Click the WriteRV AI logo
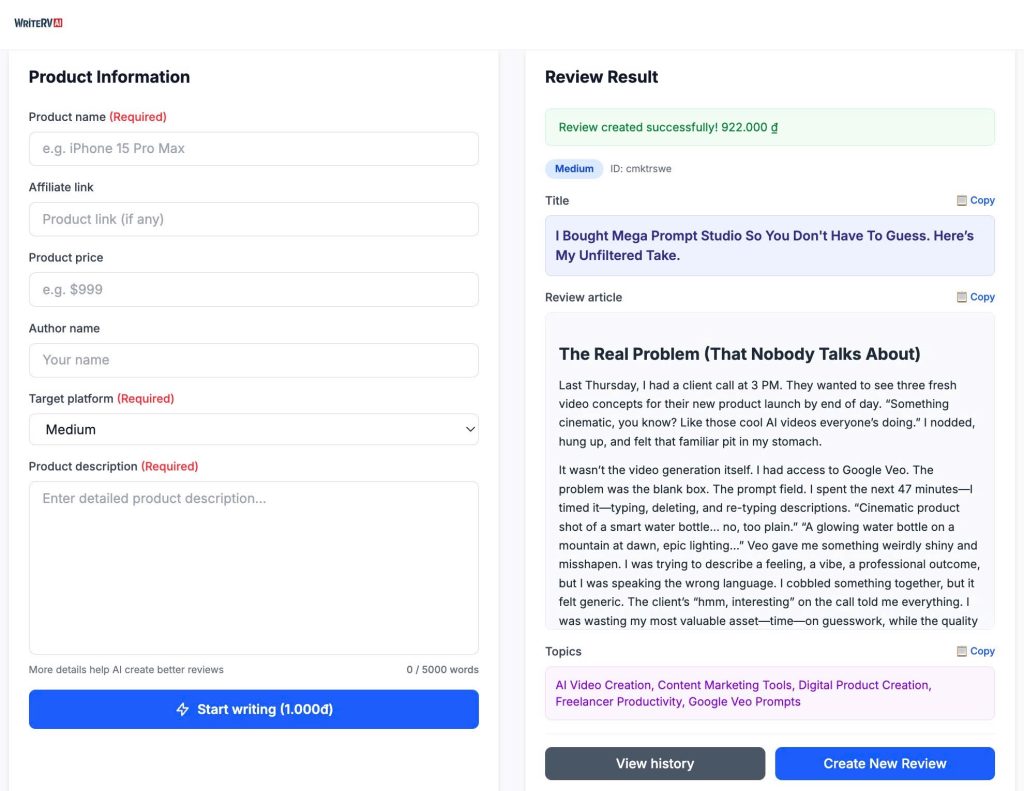The image size is (1024, 791). pos(39,22)
